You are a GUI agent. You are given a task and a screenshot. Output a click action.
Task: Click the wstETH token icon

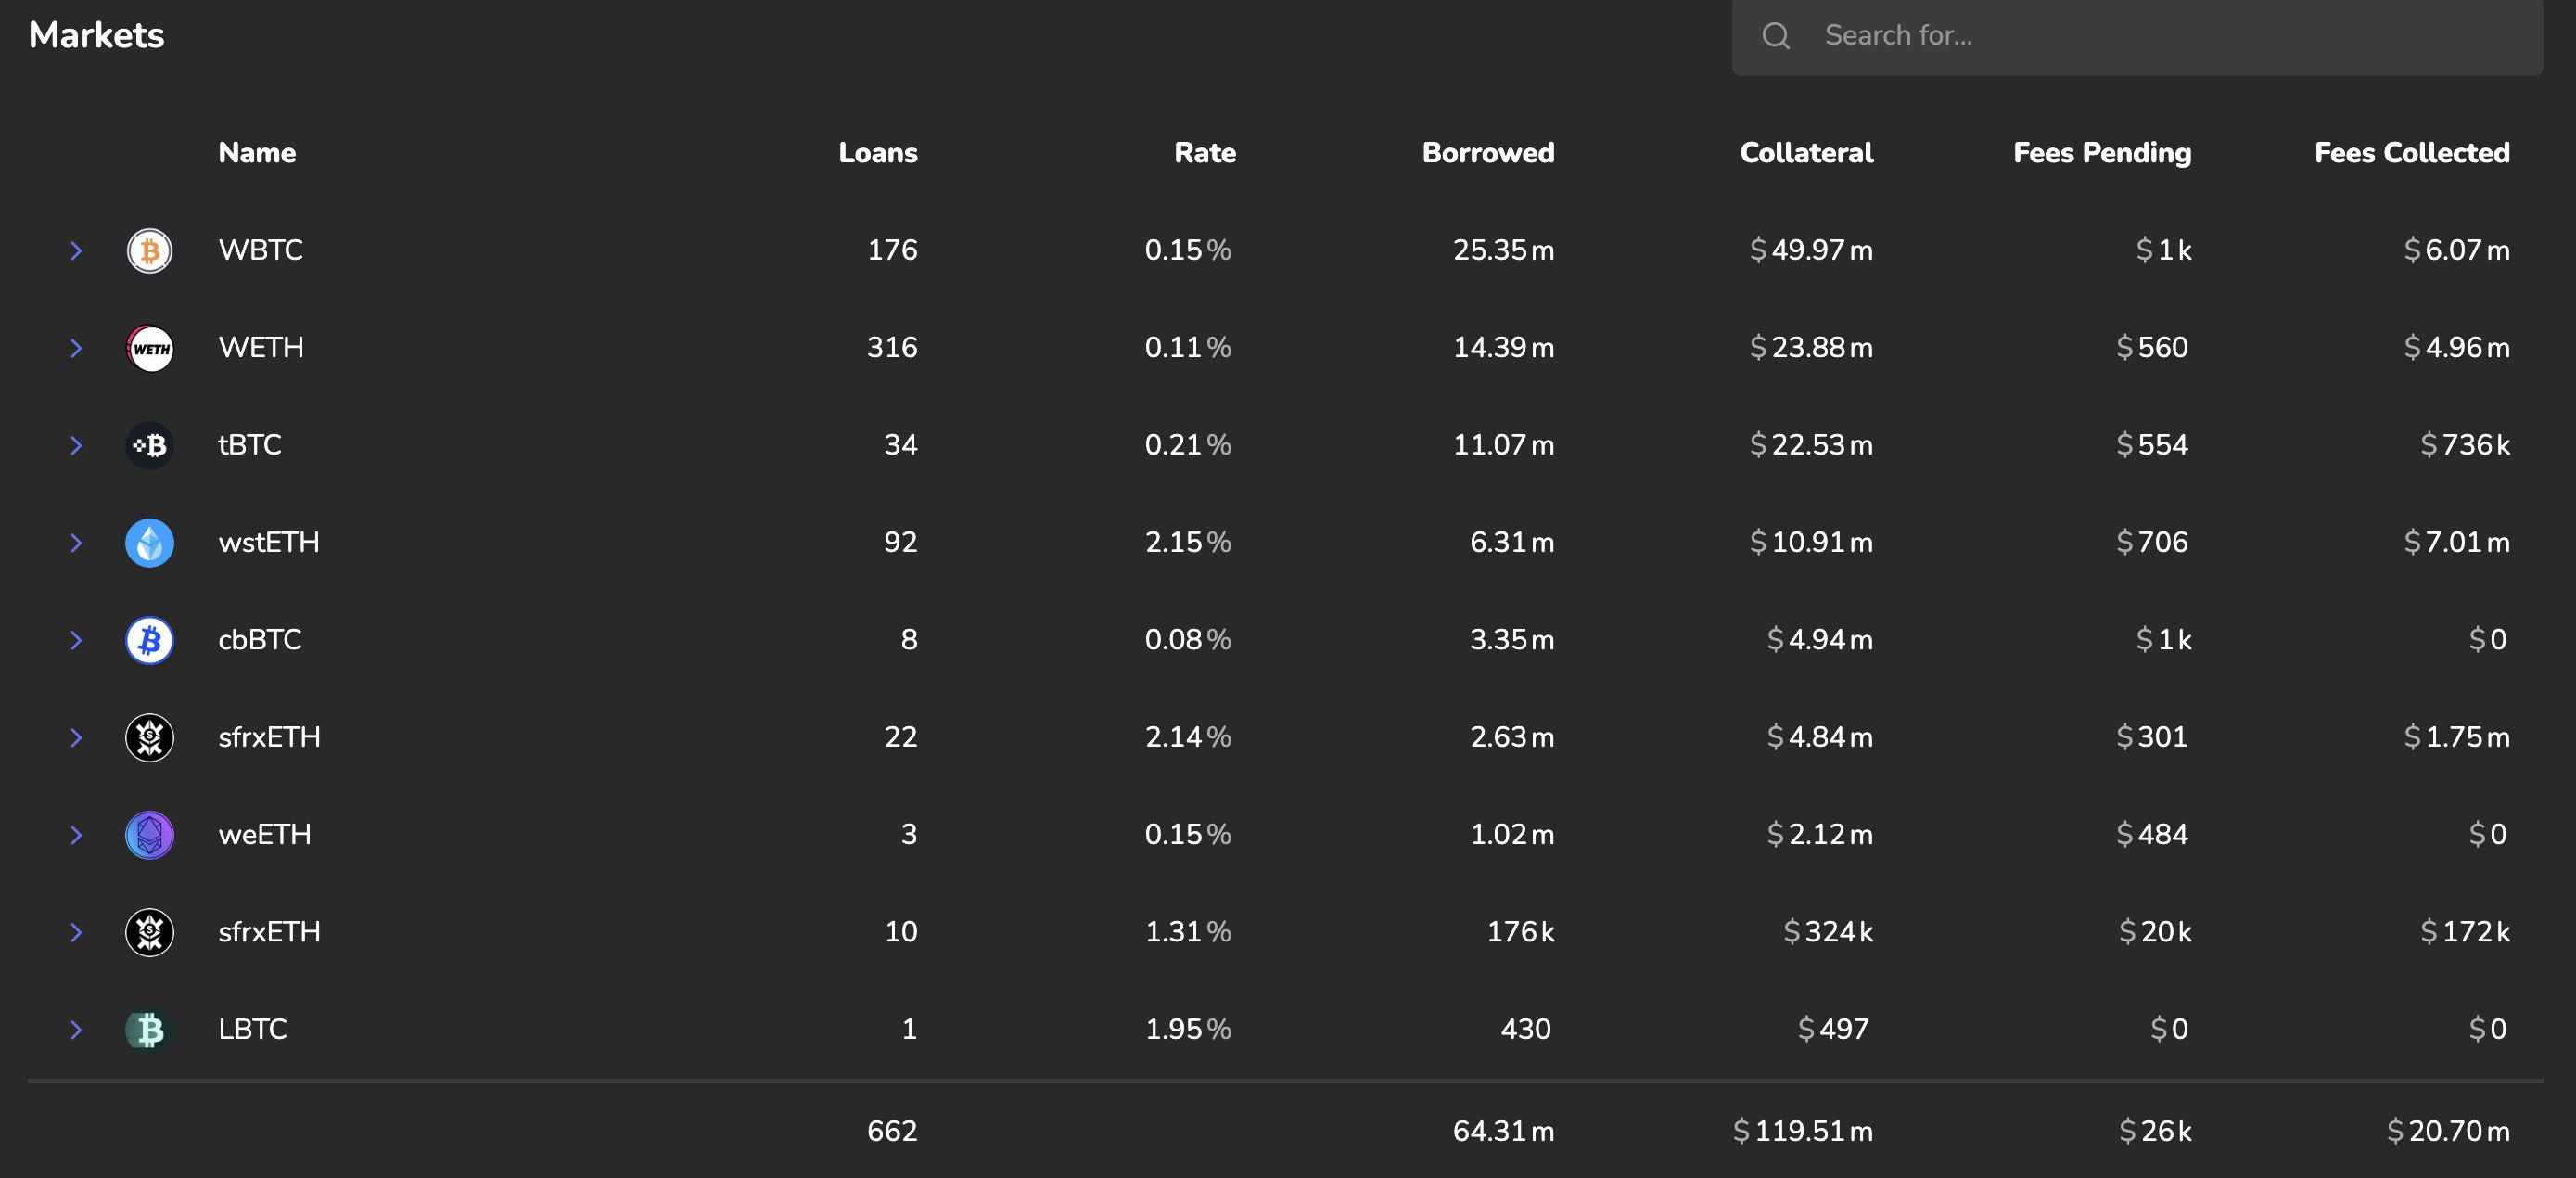pos(149,543)
